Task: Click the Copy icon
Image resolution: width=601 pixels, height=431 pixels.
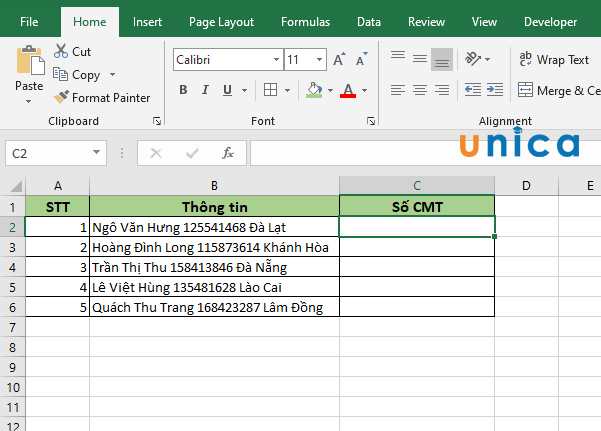Action: [61, 74]
